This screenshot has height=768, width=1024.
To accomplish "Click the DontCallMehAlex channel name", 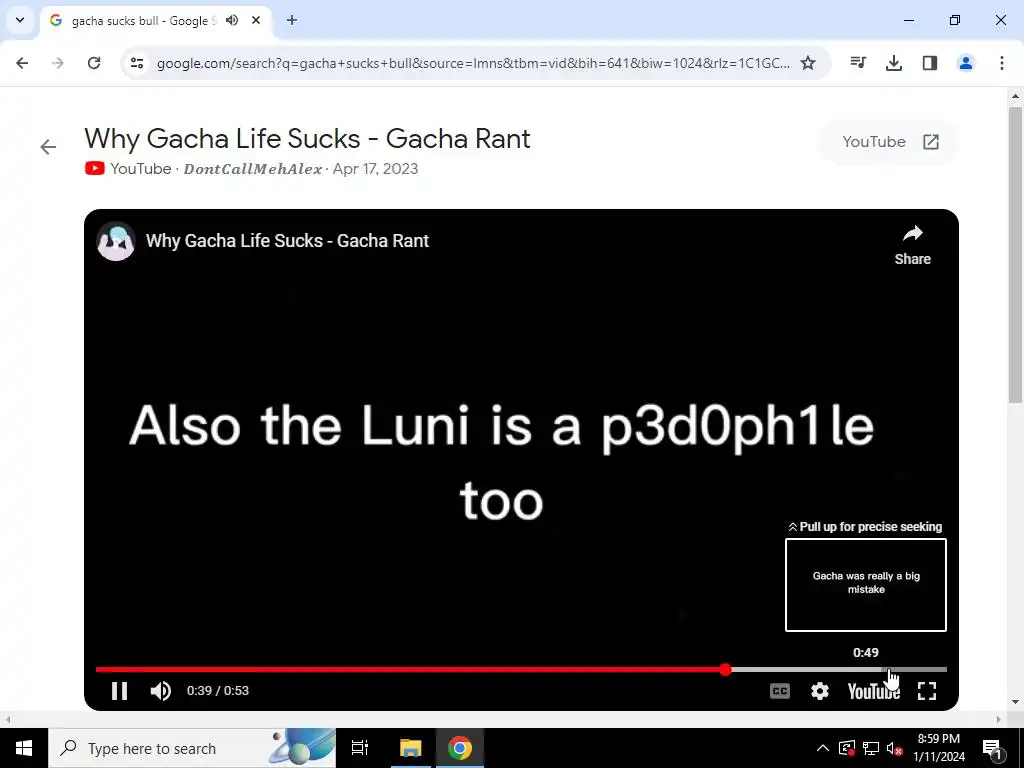I will point(253,169).
